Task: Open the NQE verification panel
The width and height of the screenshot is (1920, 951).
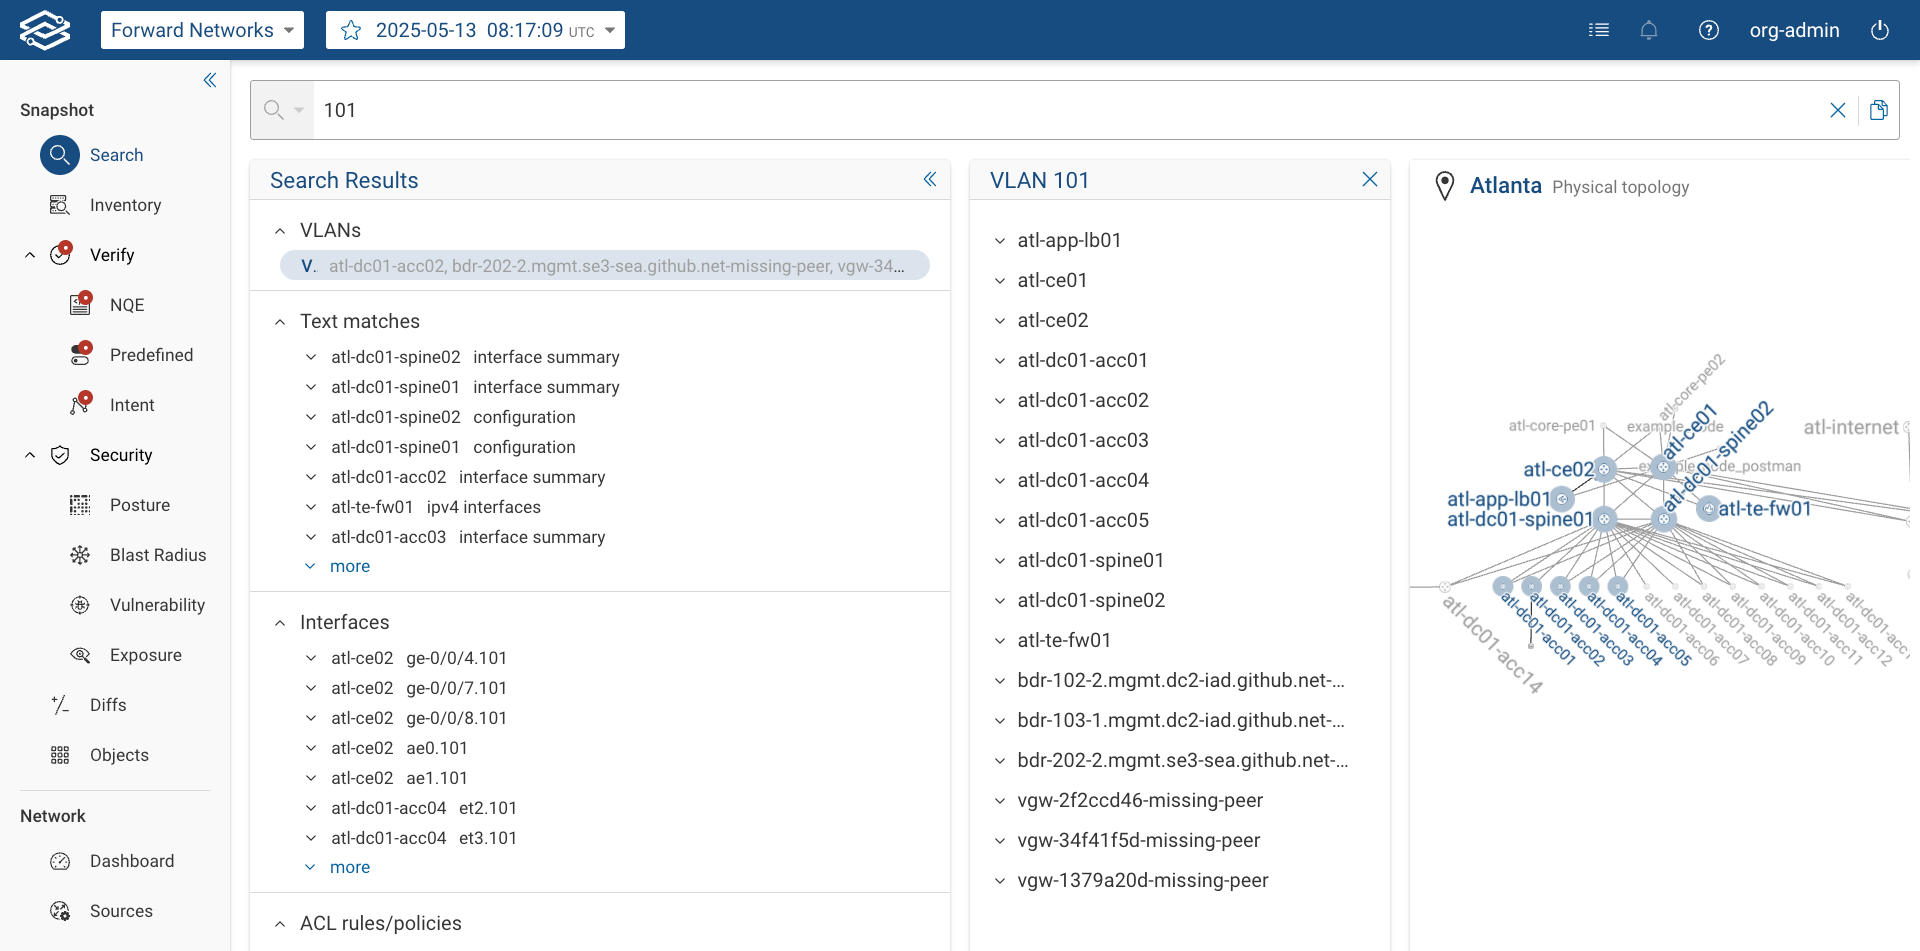Action: 126,304
